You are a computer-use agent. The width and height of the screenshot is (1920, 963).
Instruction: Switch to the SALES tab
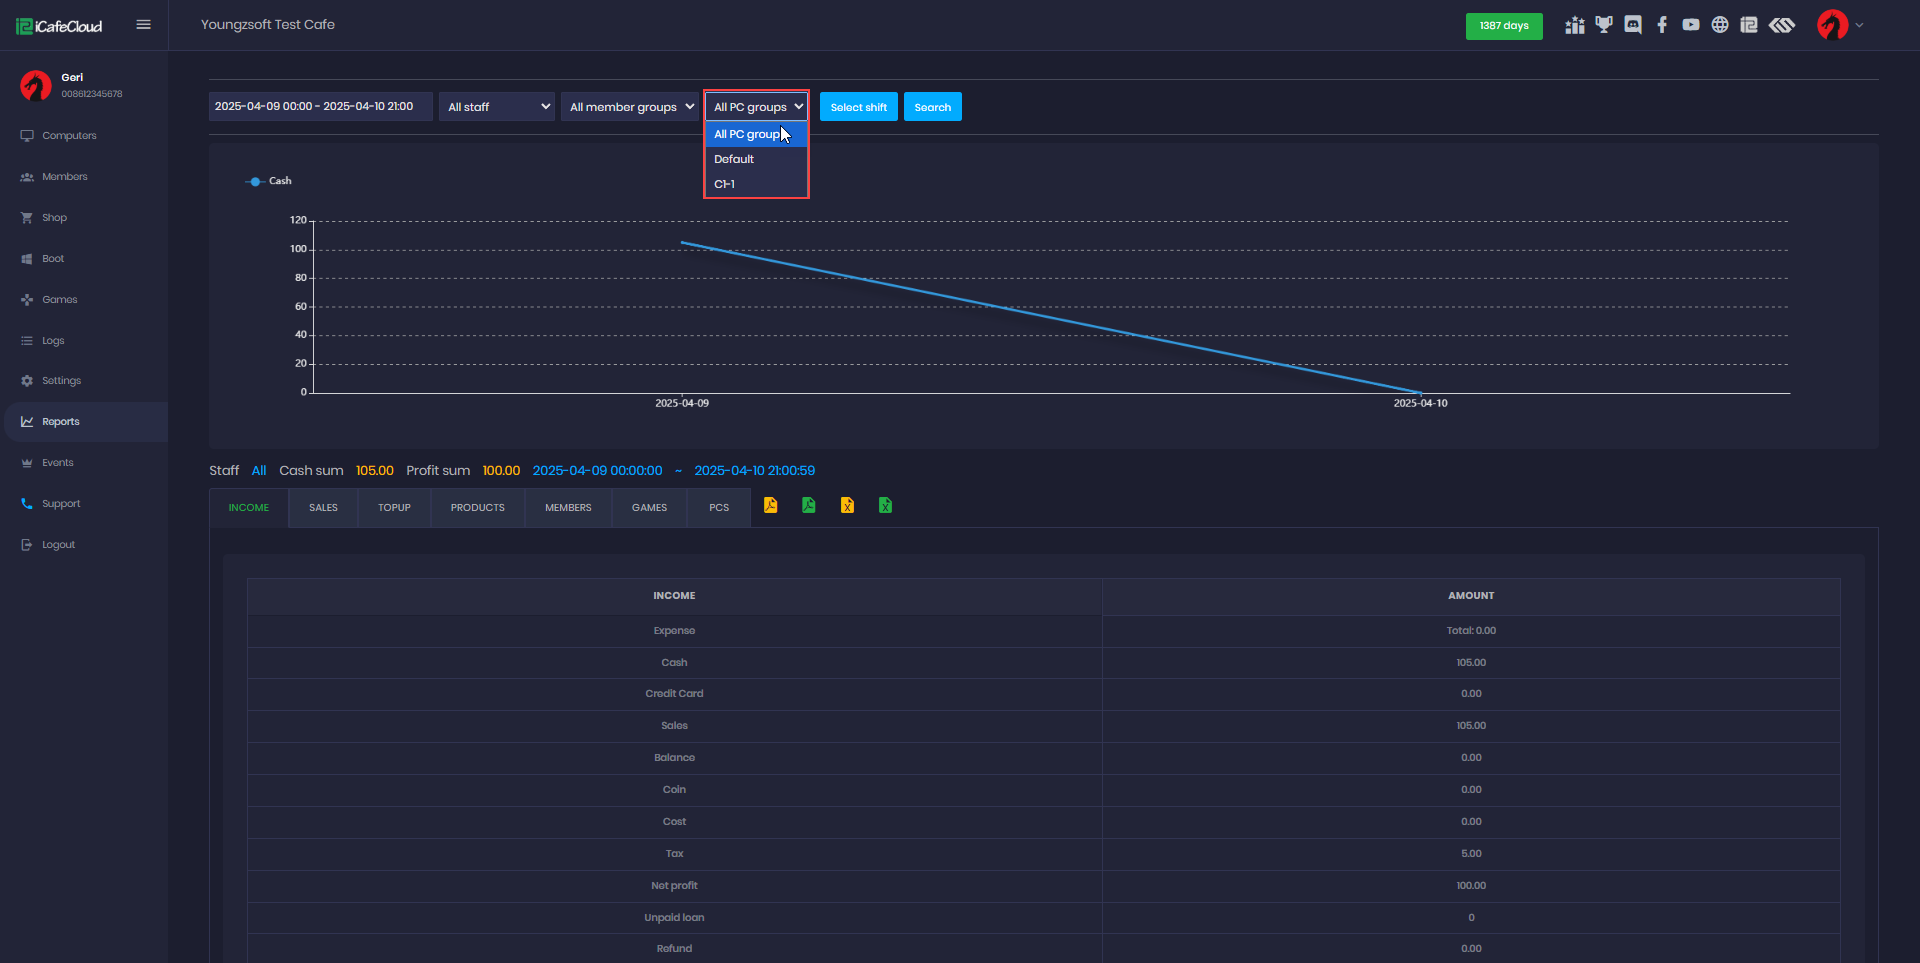point(322,507)
